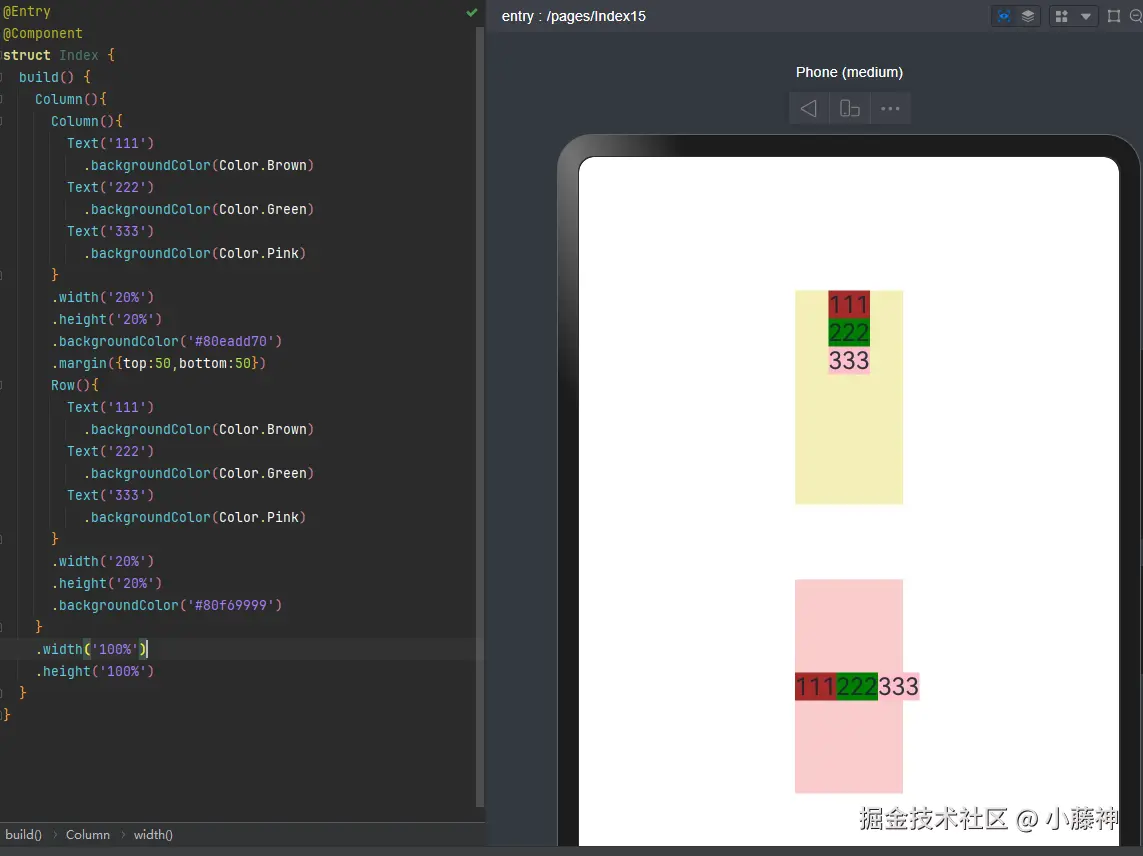Click the green checkmark inspection indicator

472,12
